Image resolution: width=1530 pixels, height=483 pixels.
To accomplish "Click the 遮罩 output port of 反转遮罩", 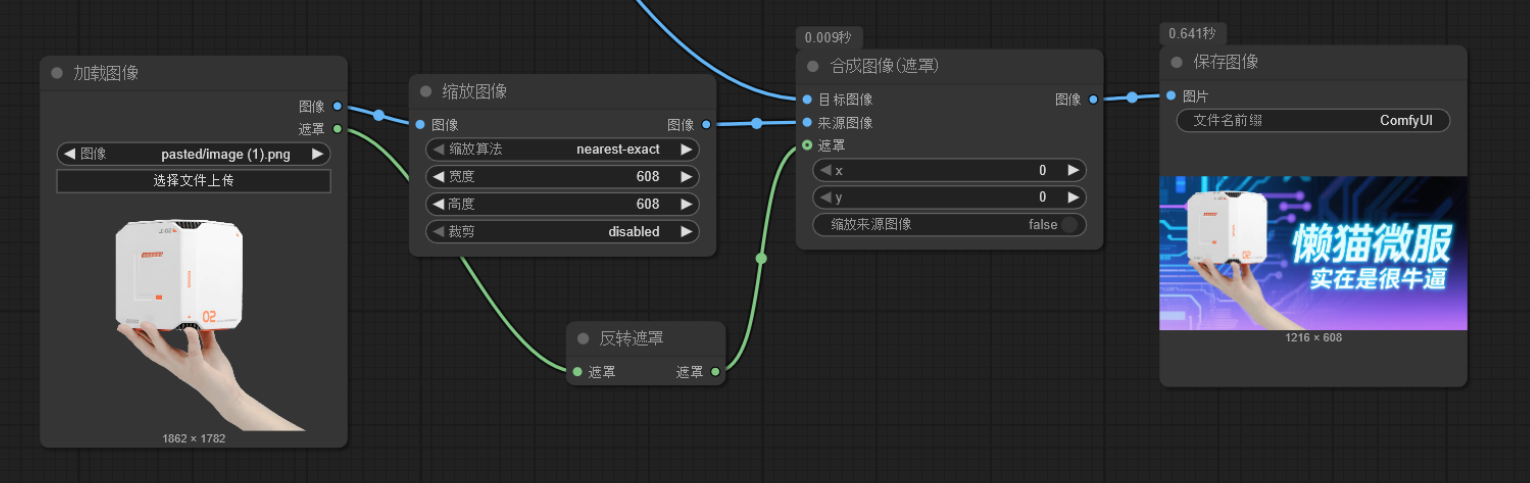I will point(715,372).
